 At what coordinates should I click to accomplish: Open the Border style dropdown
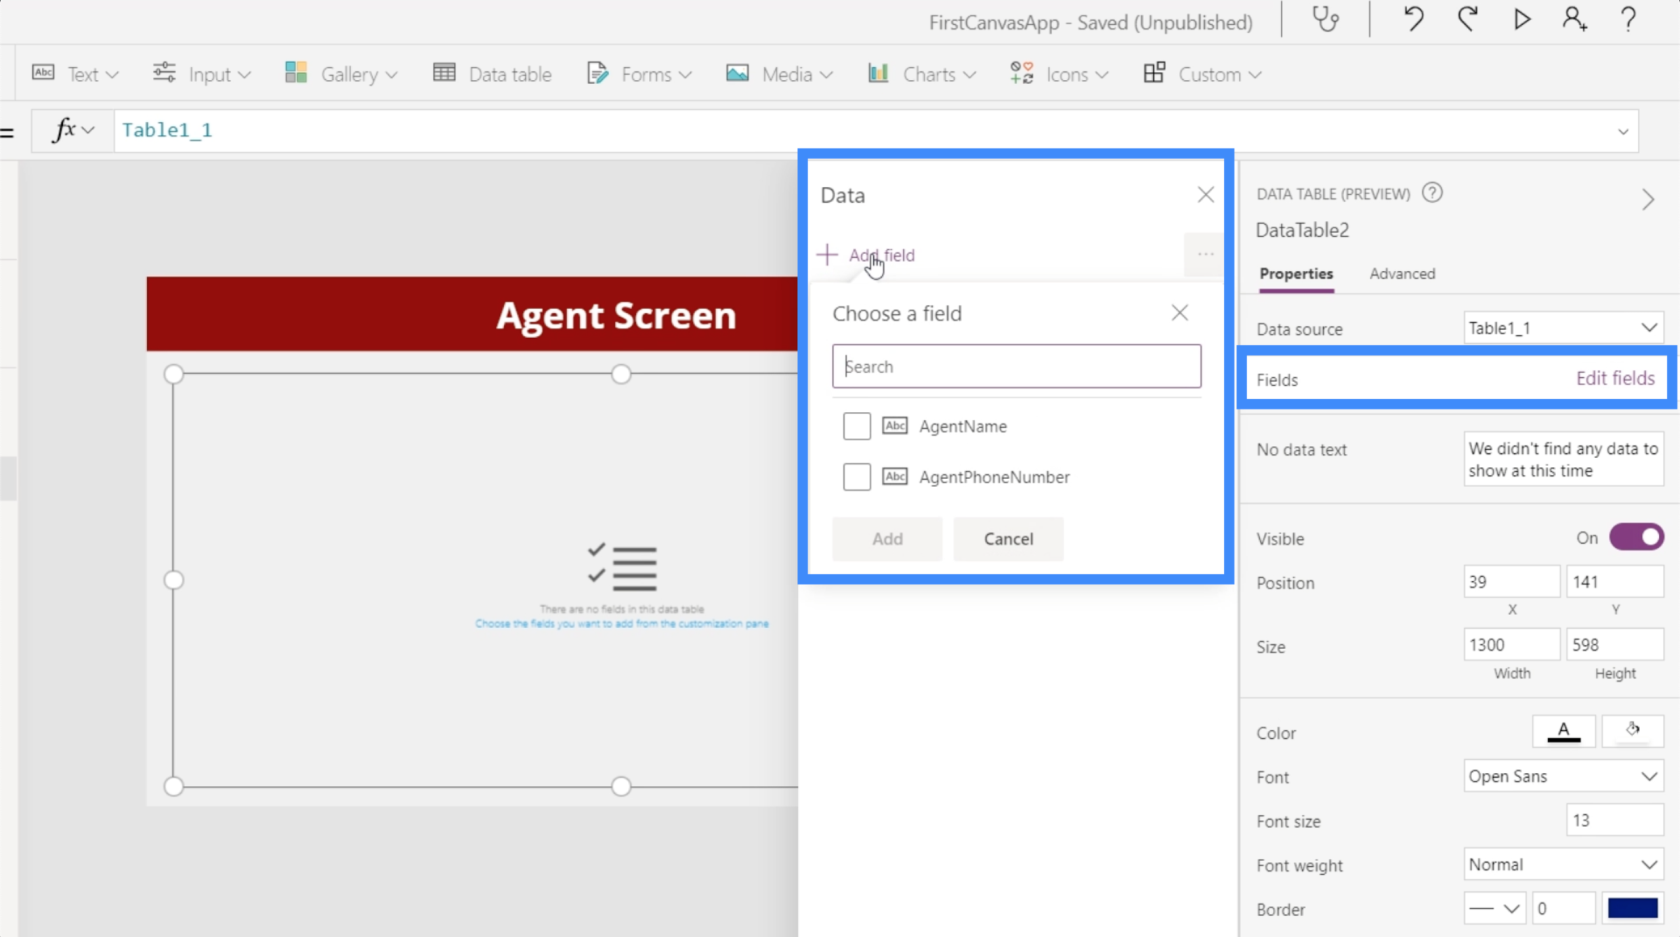click(1495, 909)
